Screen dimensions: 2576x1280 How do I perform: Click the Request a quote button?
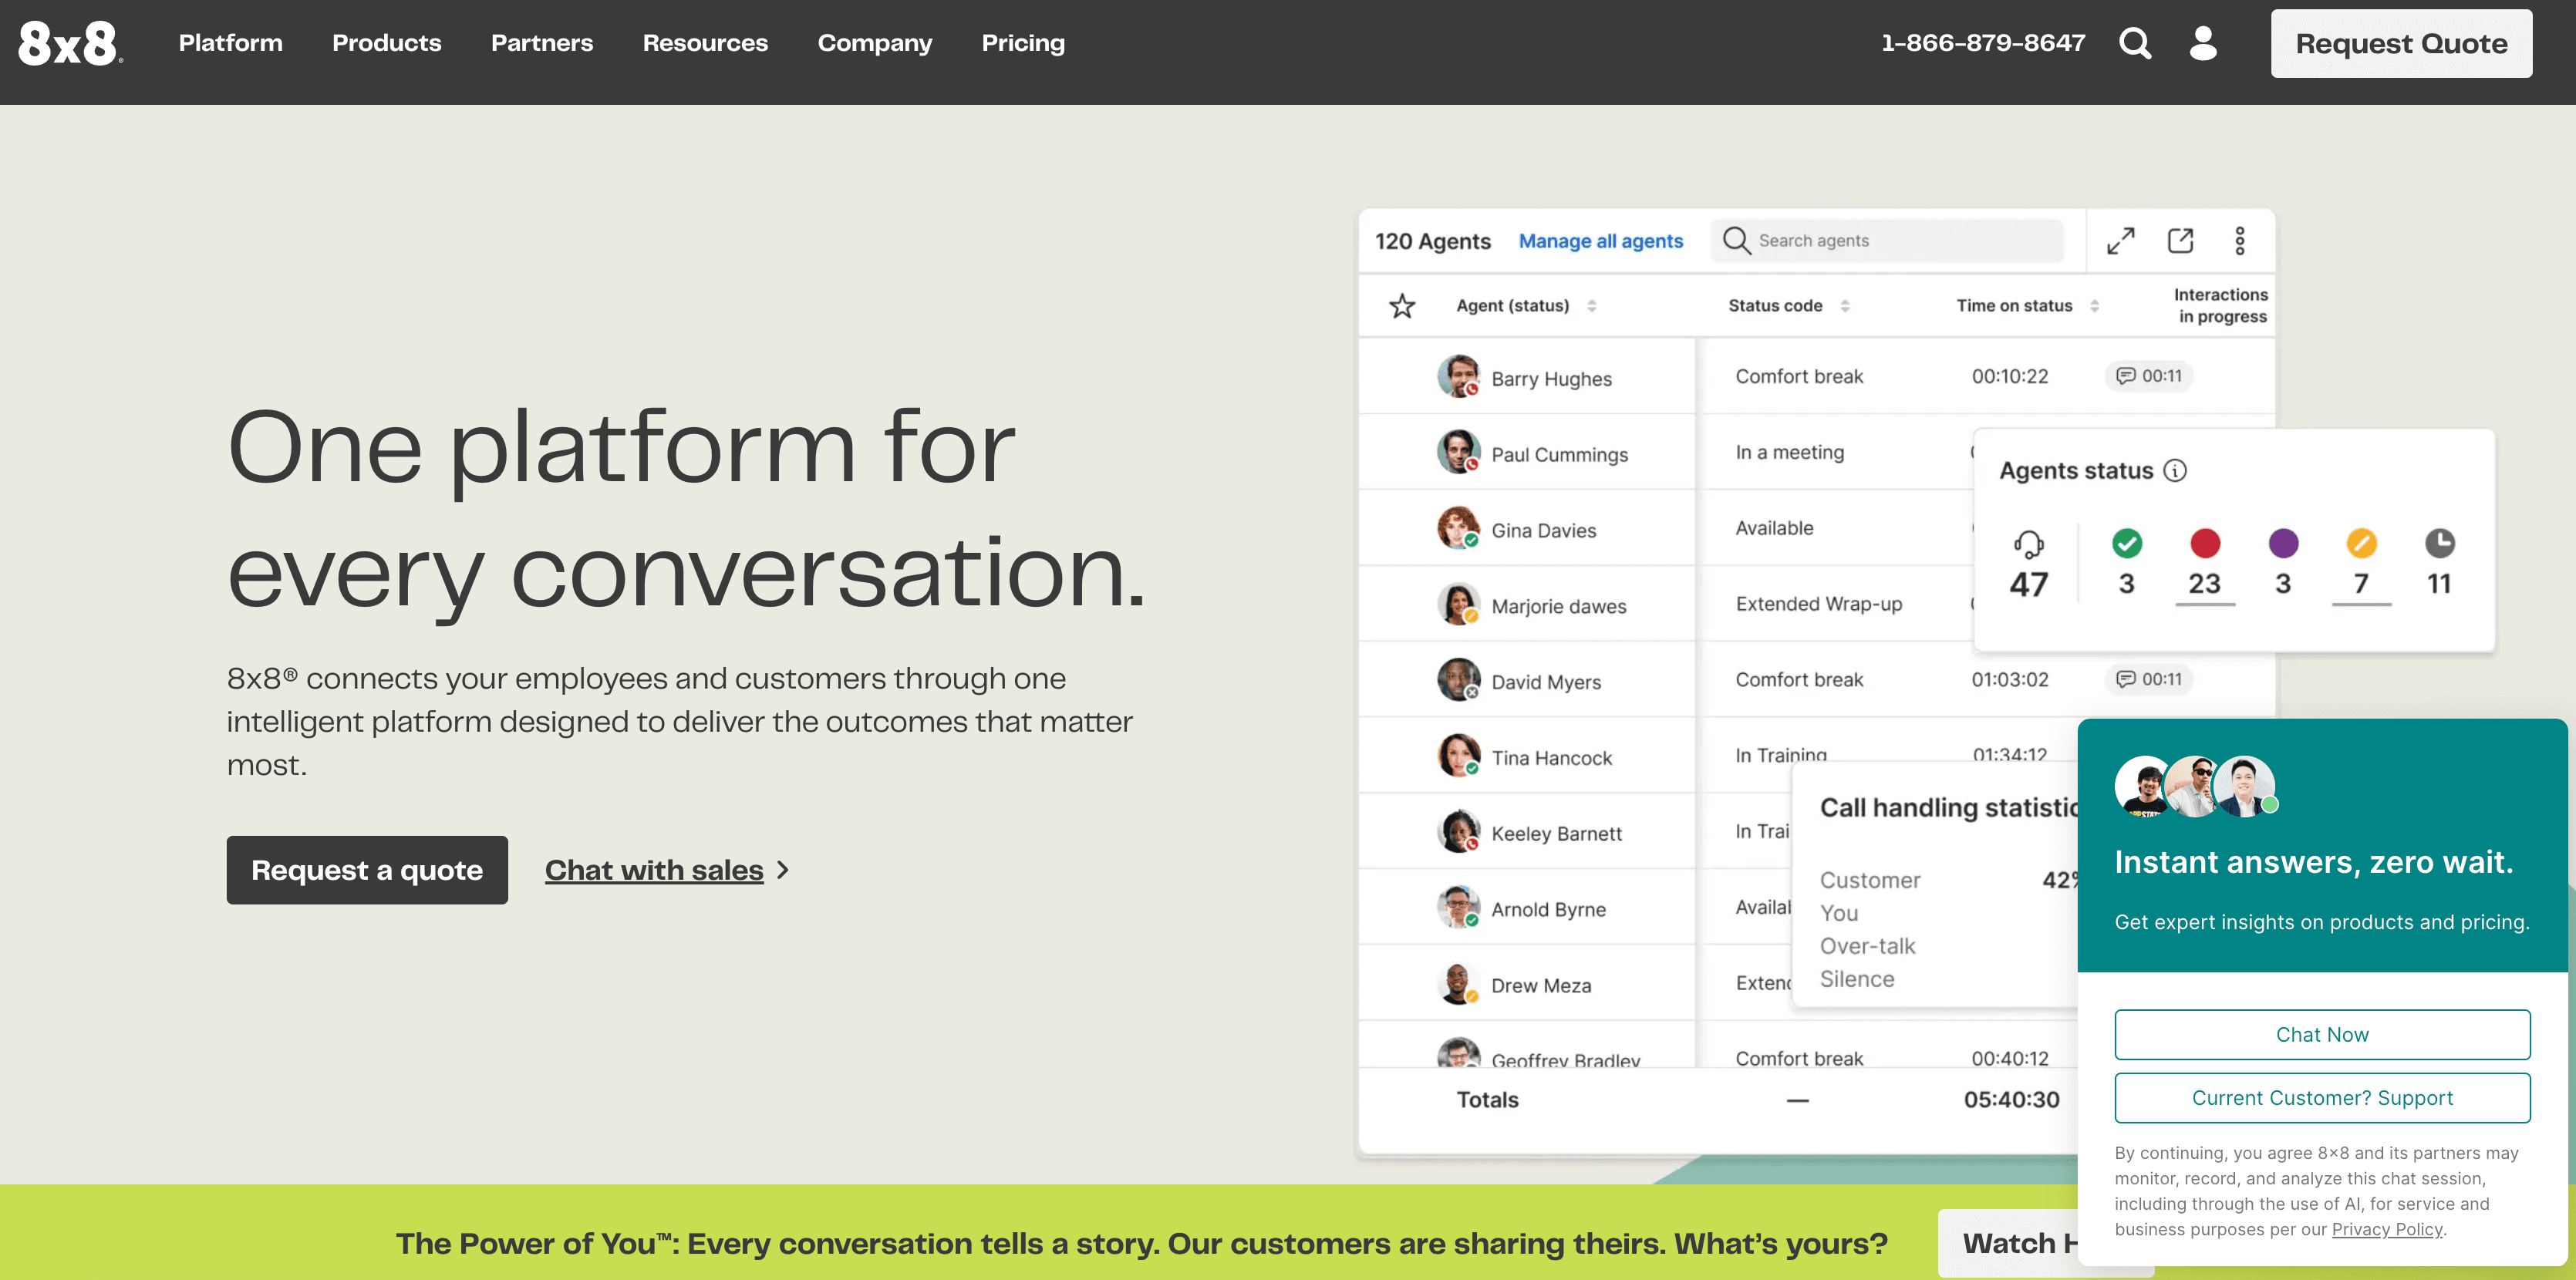tap(367, 869)
